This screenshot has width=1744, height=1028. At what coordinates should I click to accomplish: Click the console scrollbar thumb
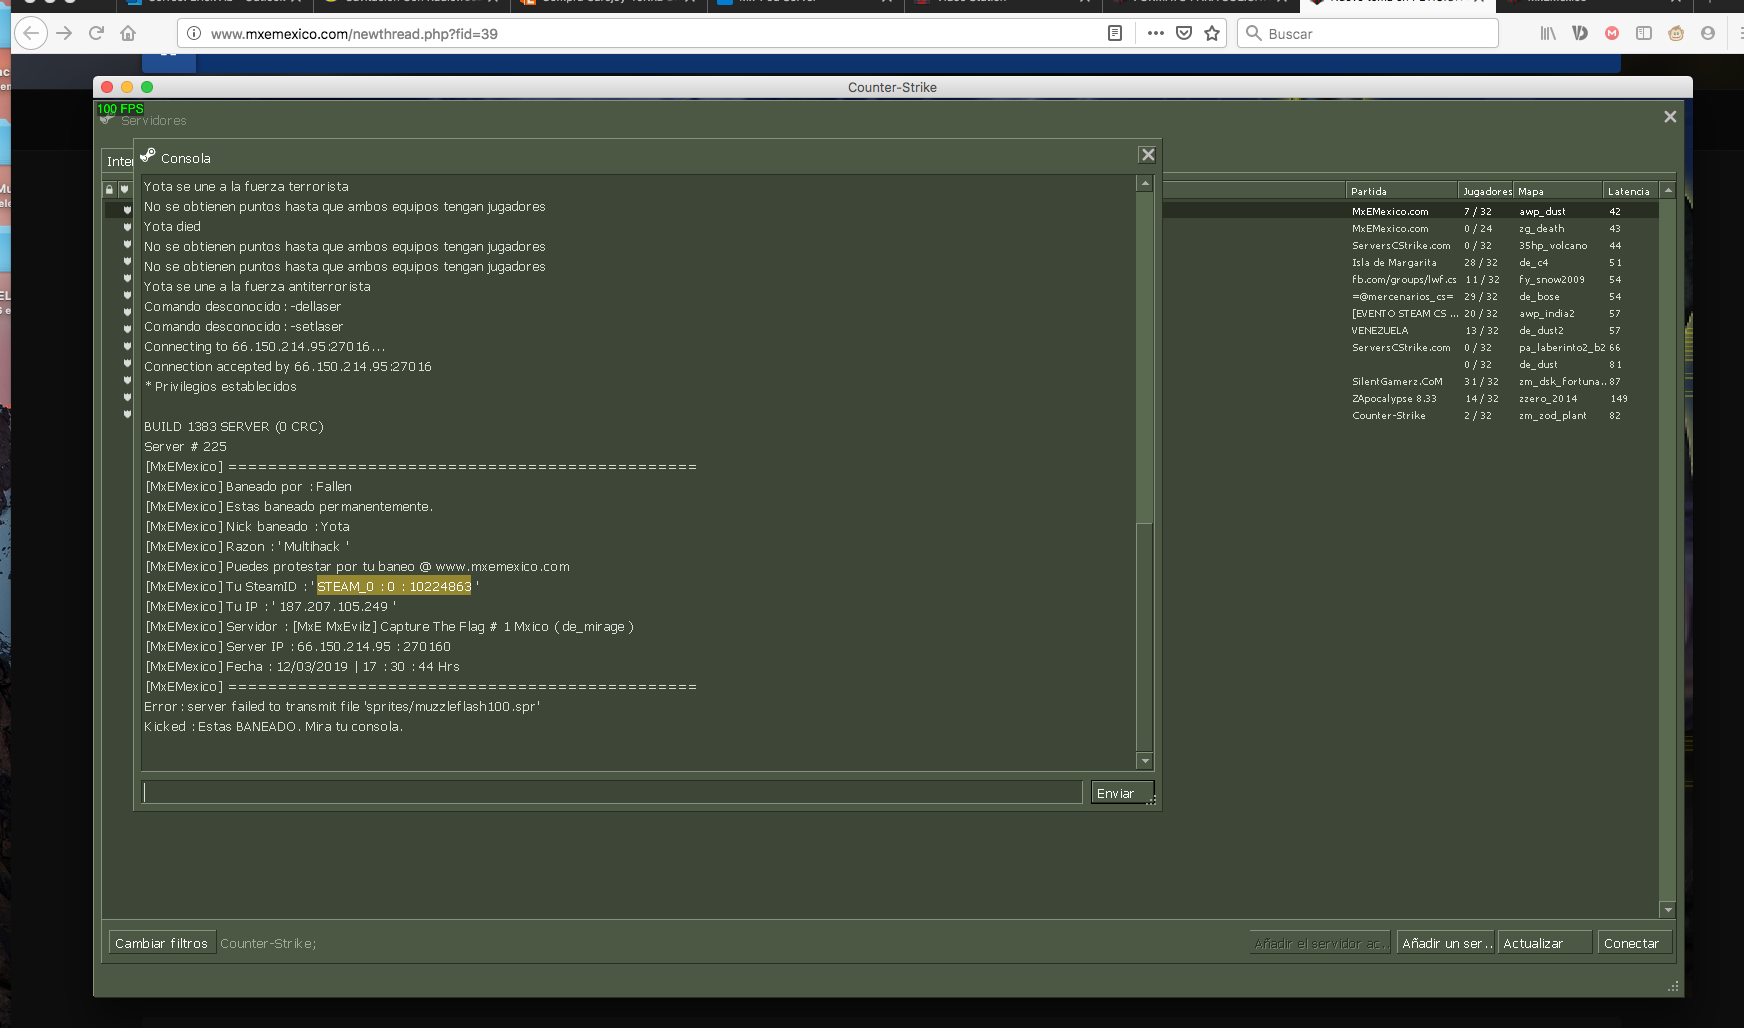1145,635
